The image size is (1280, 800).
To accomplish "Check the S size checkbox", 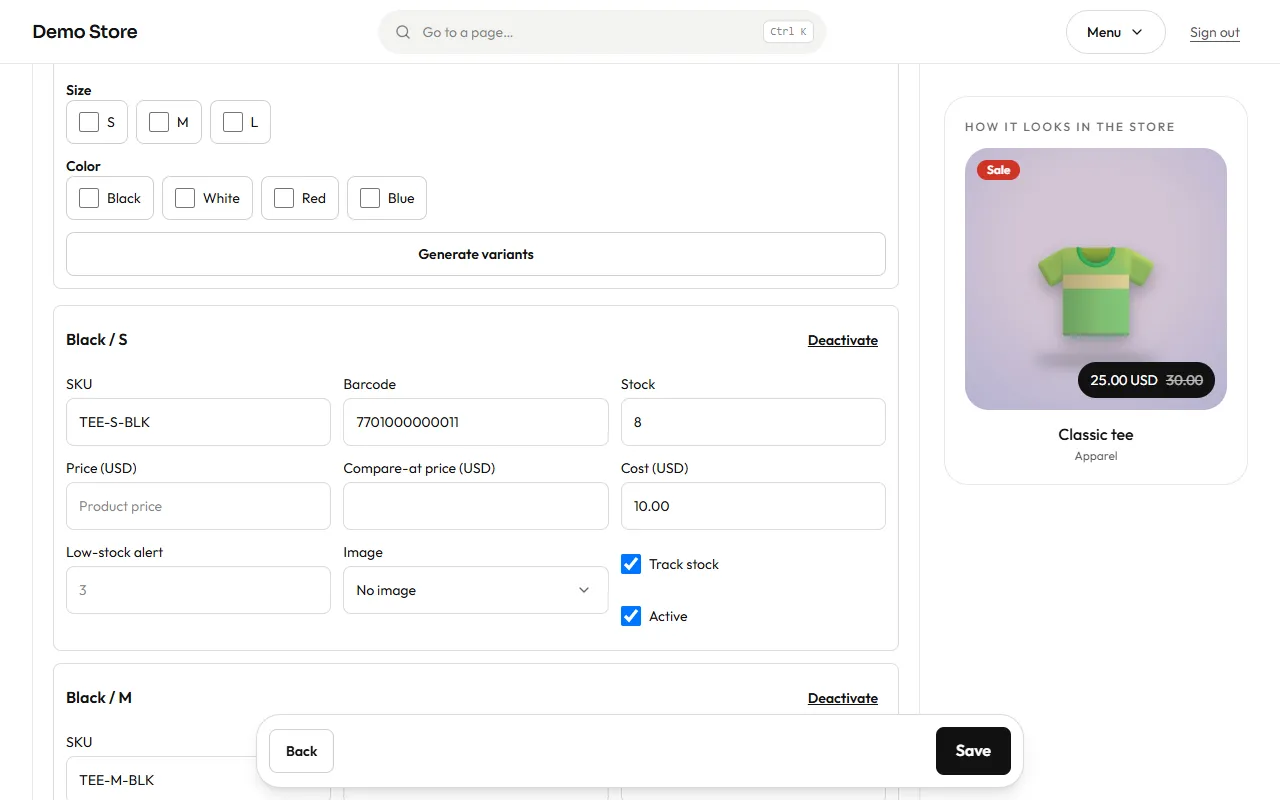I will click(x=89, y=122).
